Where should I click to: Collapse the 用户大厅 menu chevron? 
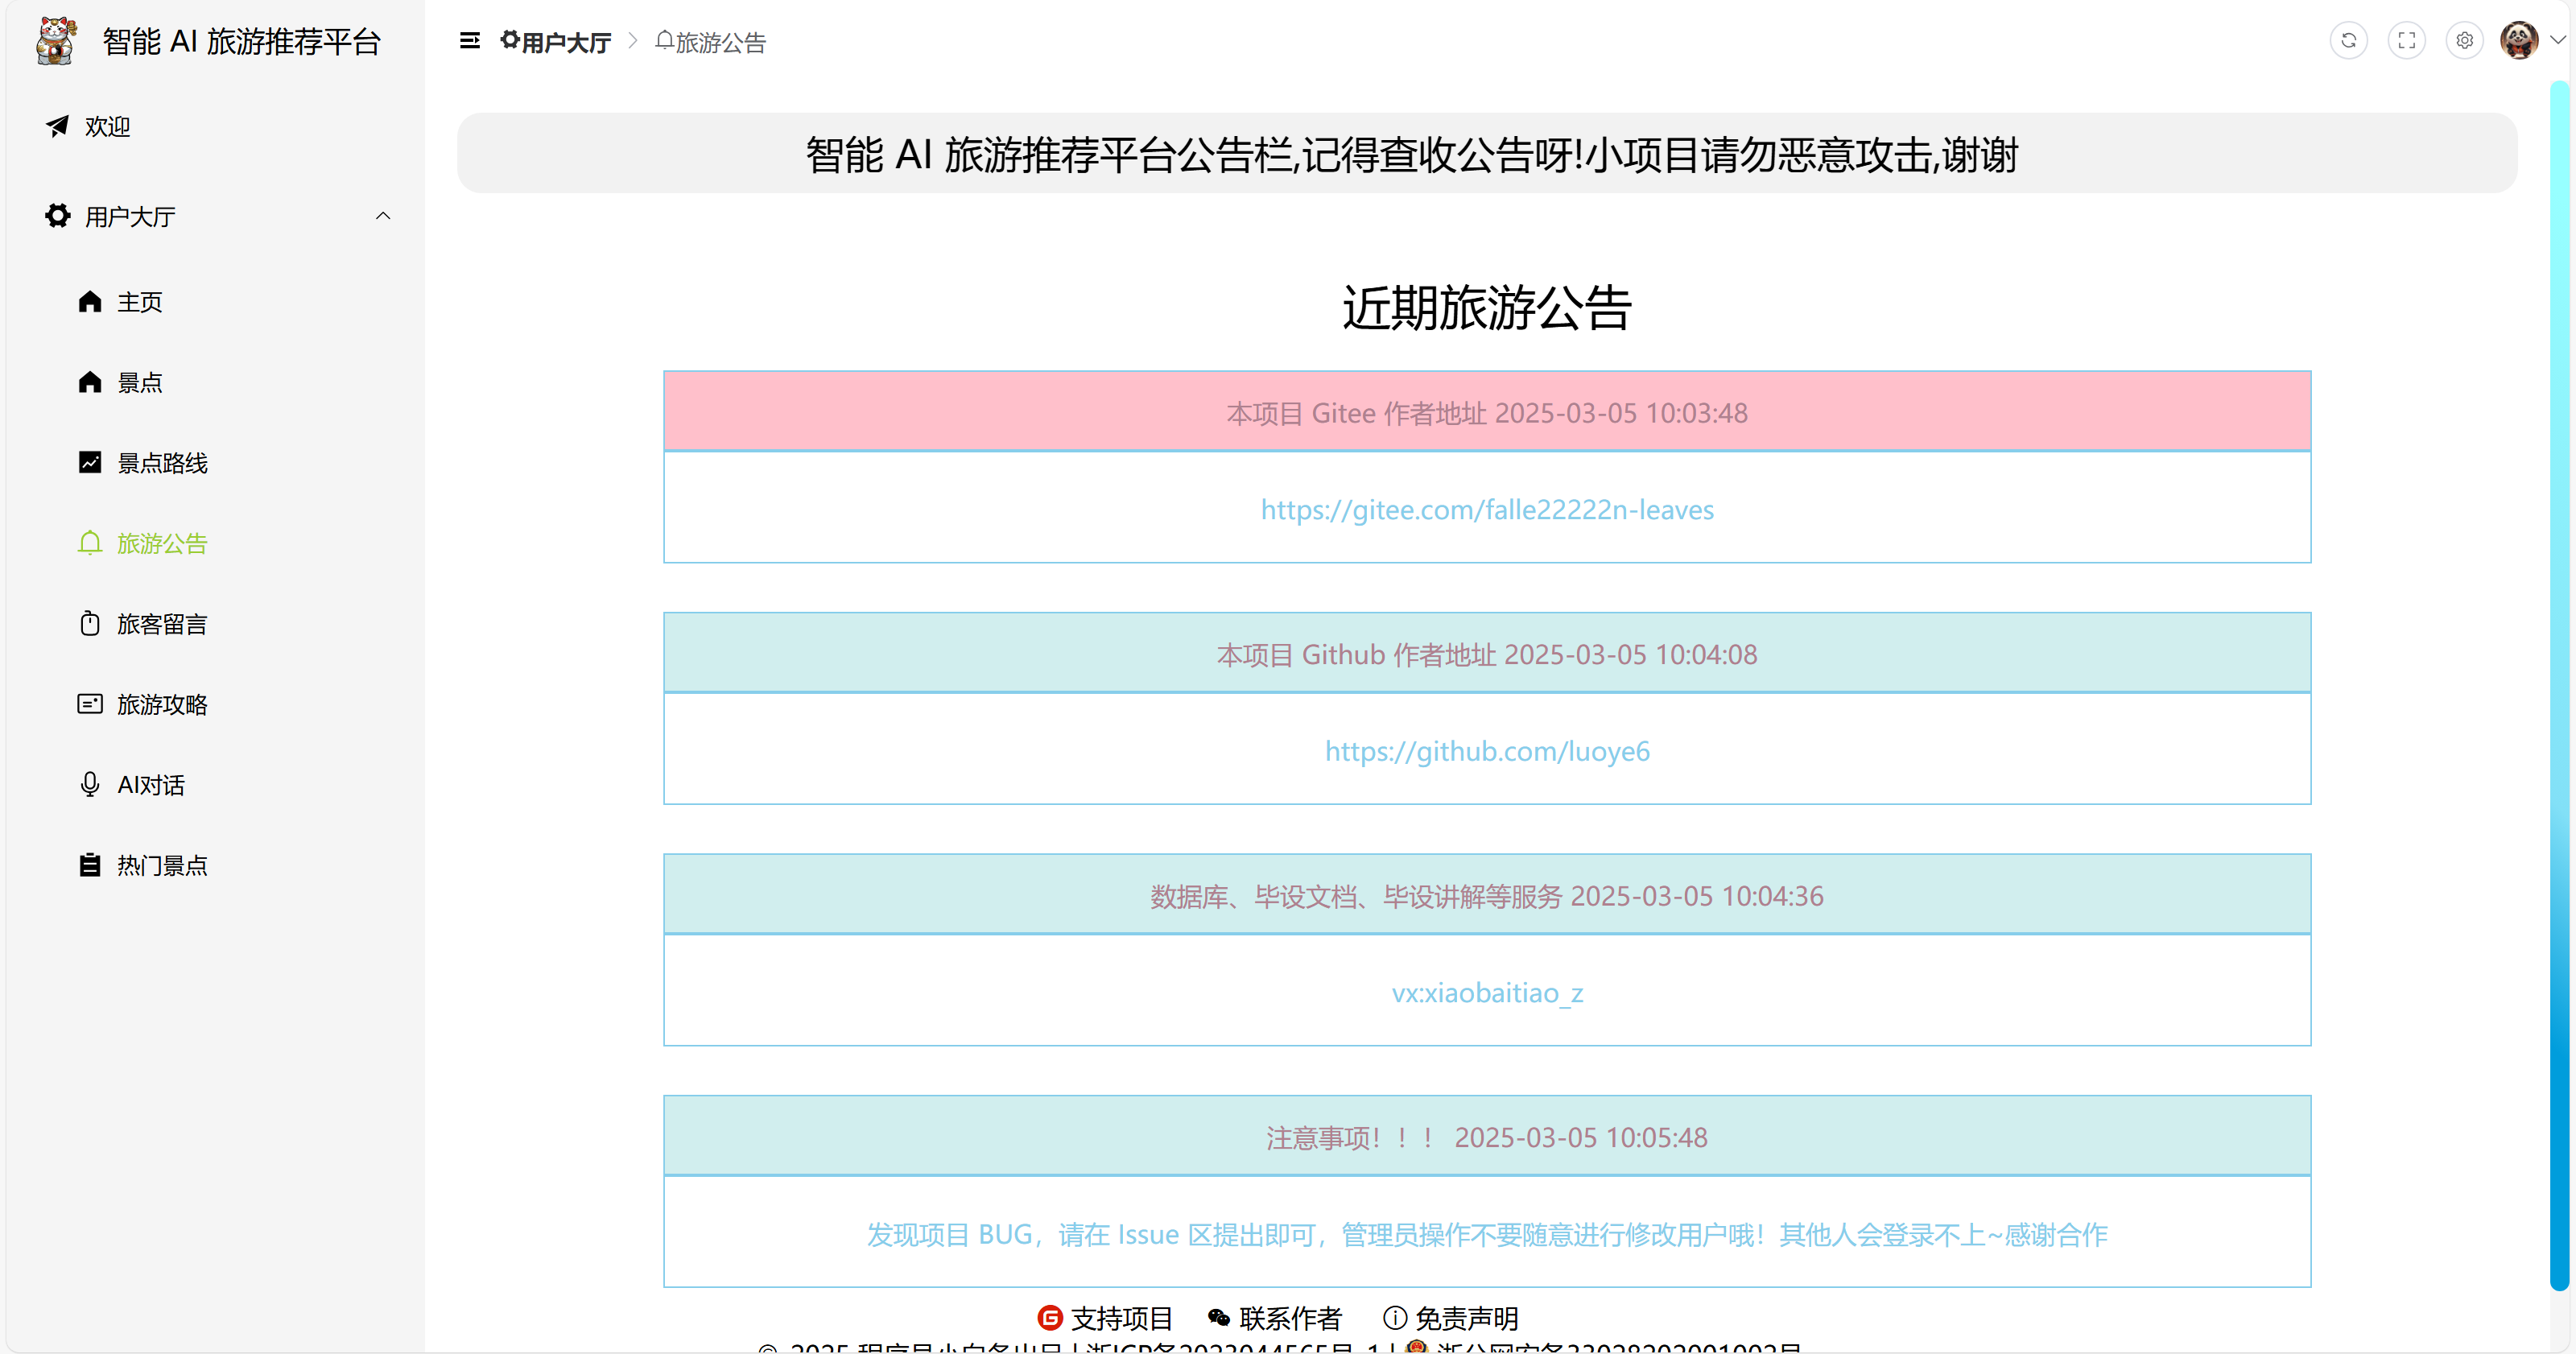(x=383, y=216)
